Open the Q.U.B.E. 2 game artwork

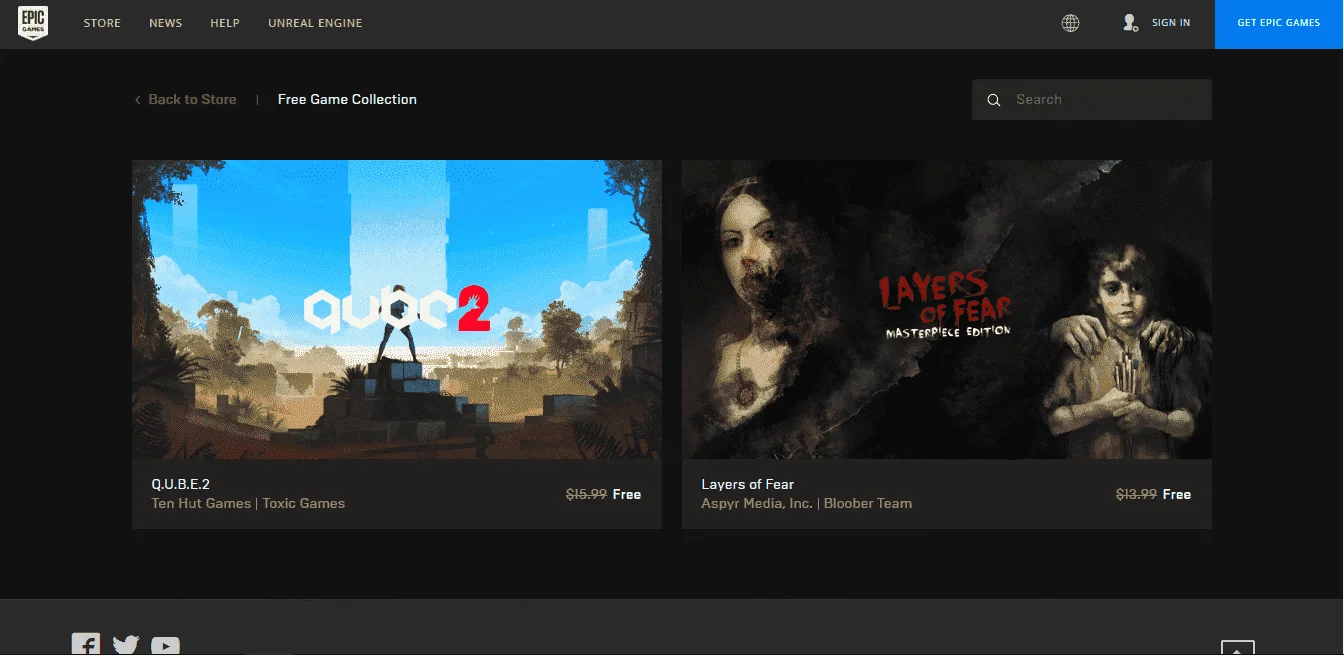coord(397,310)
